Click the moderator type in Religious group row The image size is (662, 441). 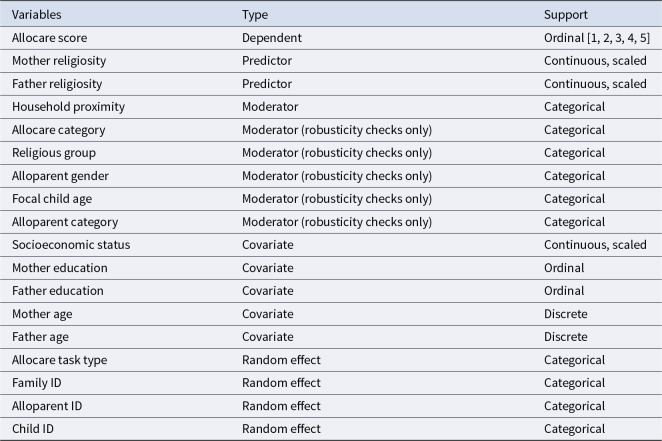[337, 153]
